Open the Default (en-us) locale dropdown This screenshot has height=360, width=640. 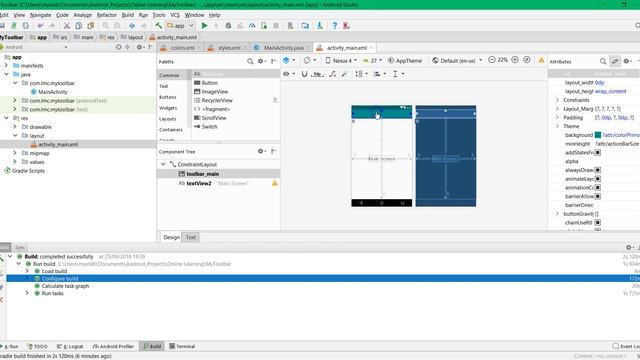pyautogui.click(x=457, y=60)
